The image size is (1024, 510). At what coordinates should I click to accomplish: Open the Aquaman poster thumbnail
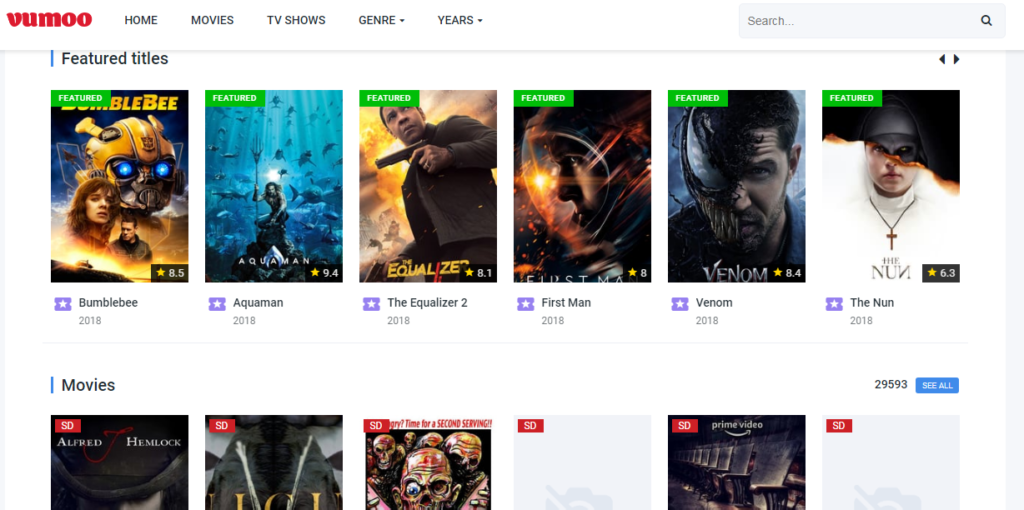(274, 186)
